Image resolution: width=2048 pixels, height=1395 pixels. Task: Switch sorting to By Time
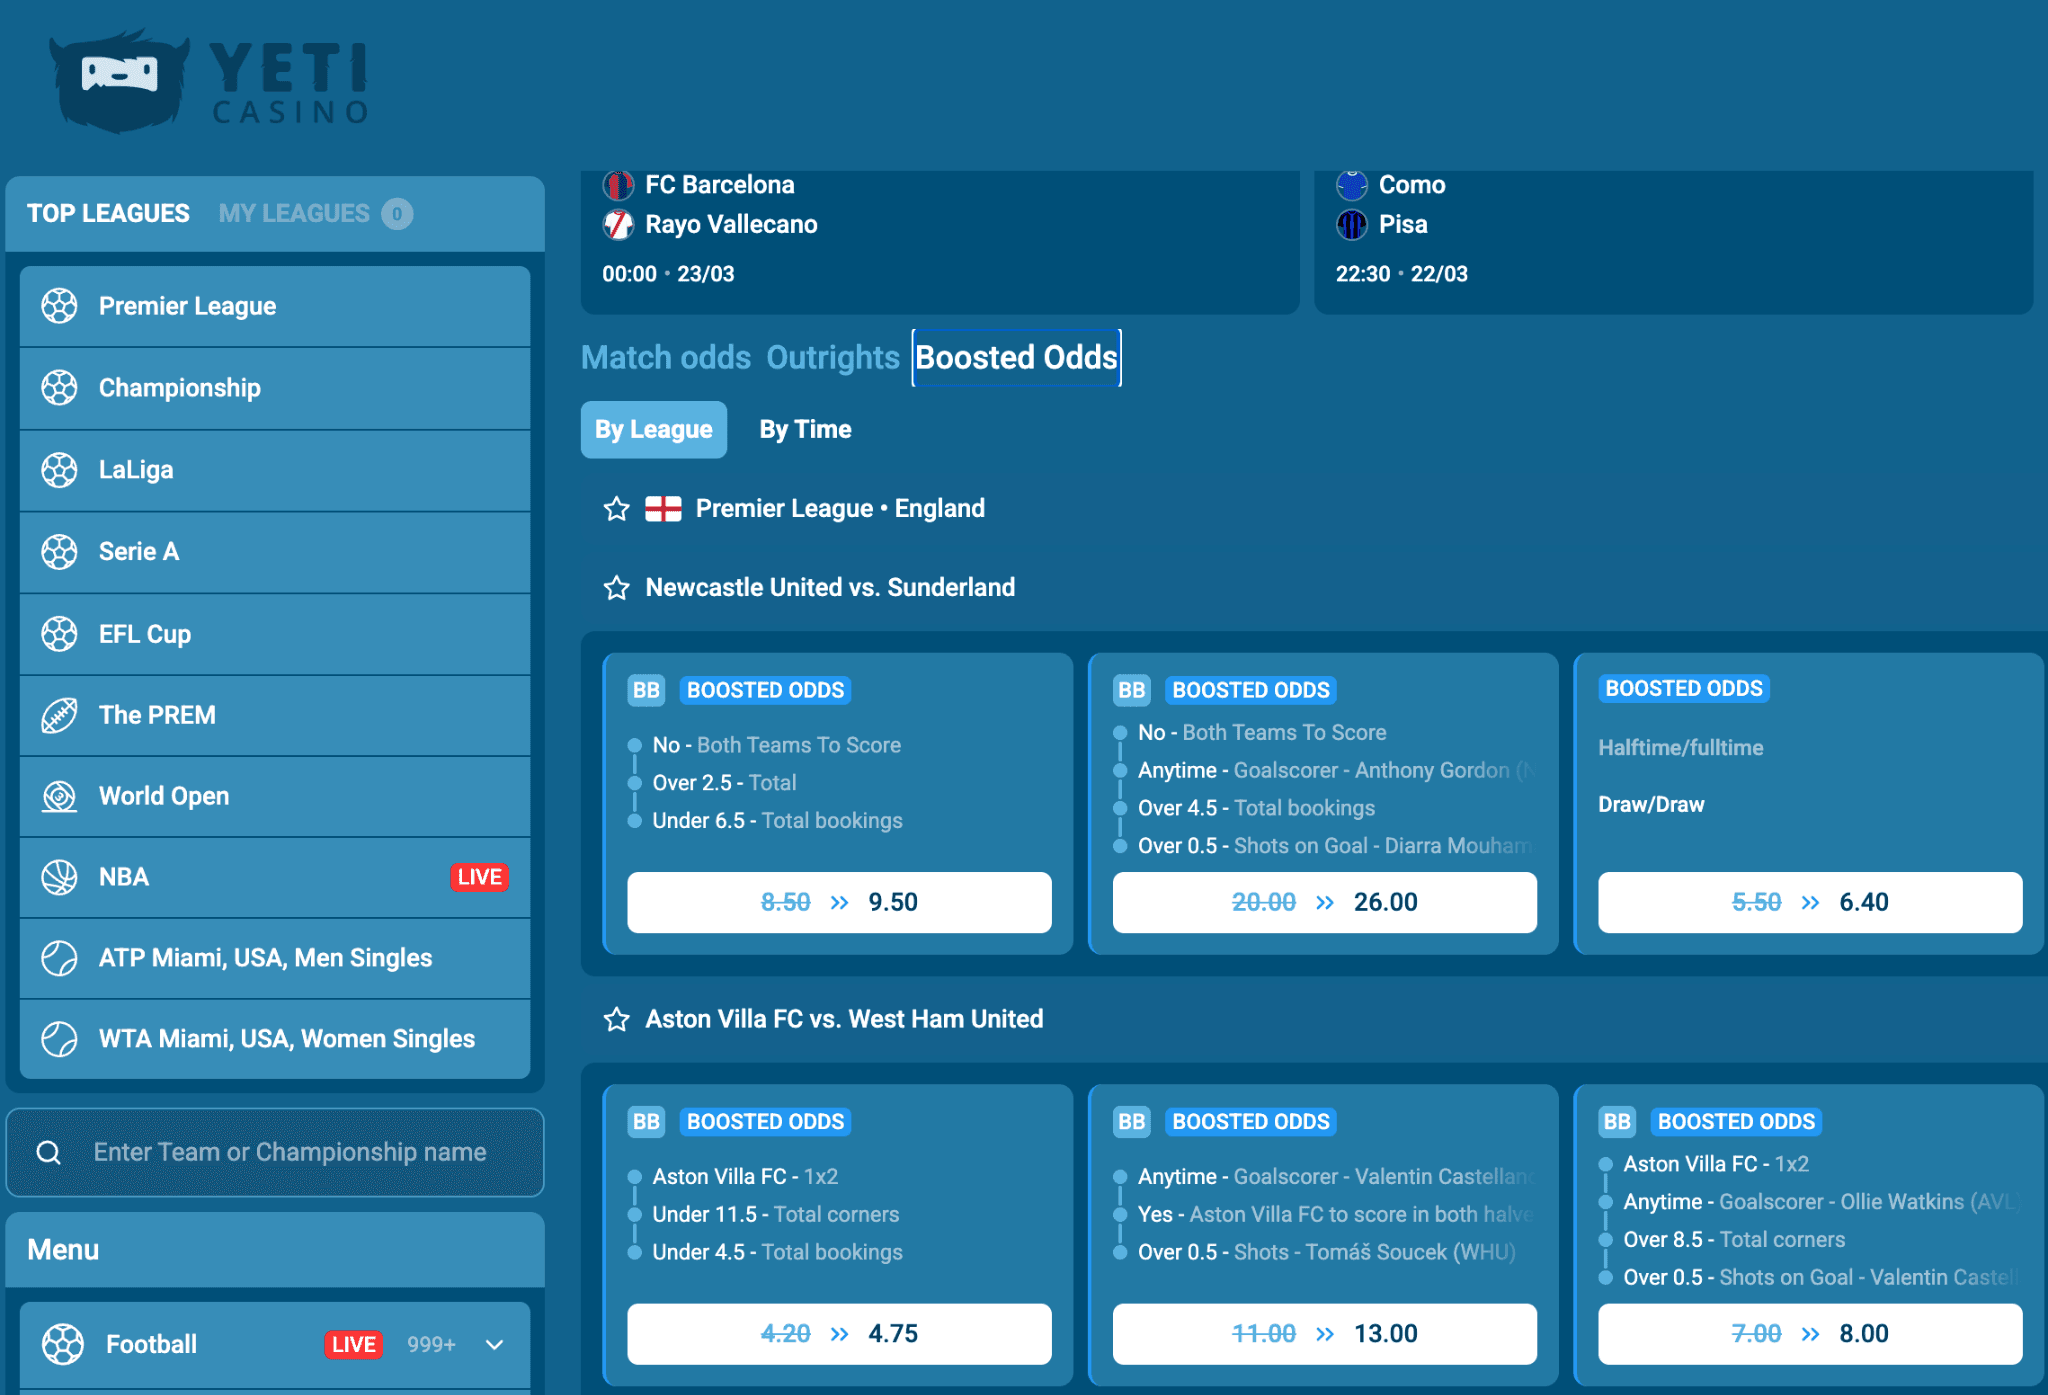(804, 429)
